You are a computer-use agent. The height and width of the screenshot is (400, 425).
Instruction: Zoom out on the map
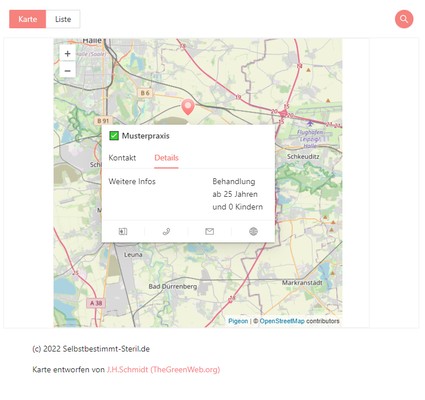68,71
